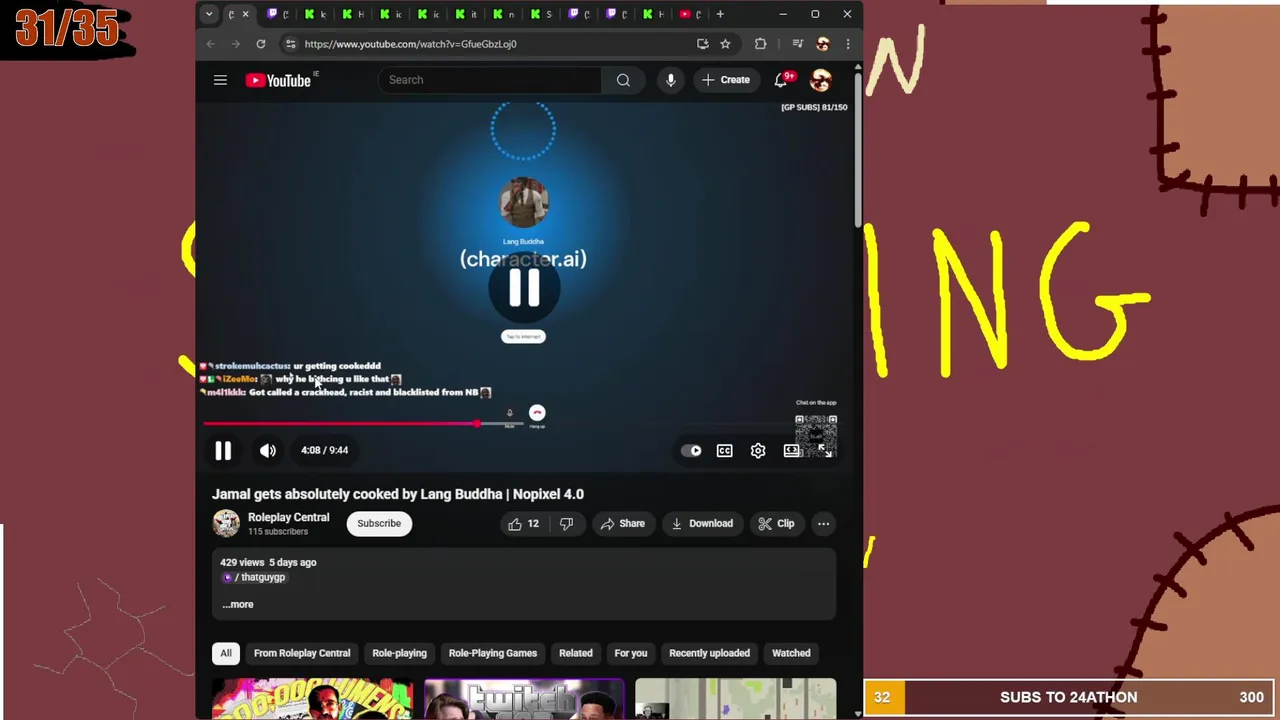This screenshot has height=720, width=1280.
Task: Open video settings gear
Action: (x=758, y=451)
